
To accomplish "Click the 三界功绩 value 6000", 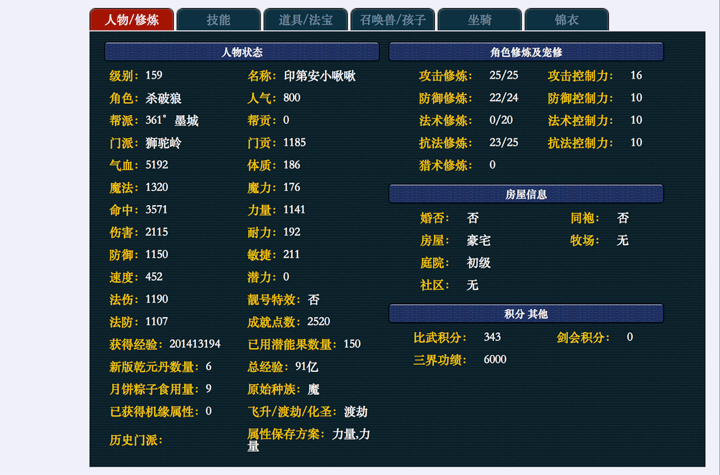I will pyautogui.click(x=495, y=360).
